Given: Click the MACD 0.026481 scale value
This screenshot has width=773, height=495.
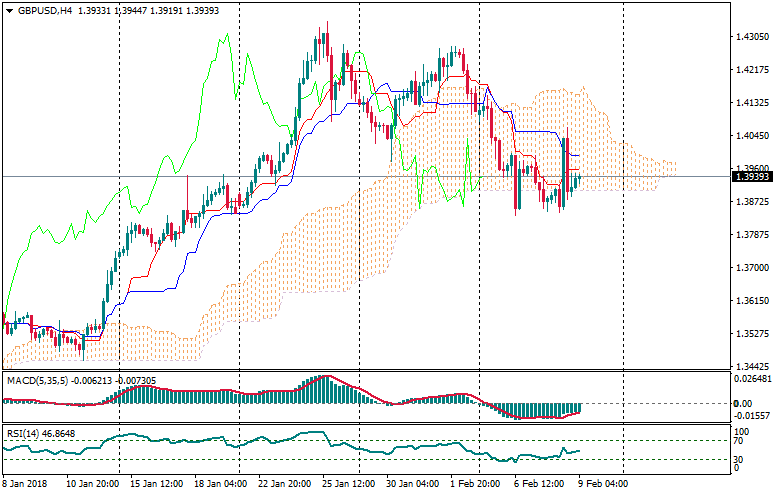Looking at the screenshot, I should coord(750,379).
